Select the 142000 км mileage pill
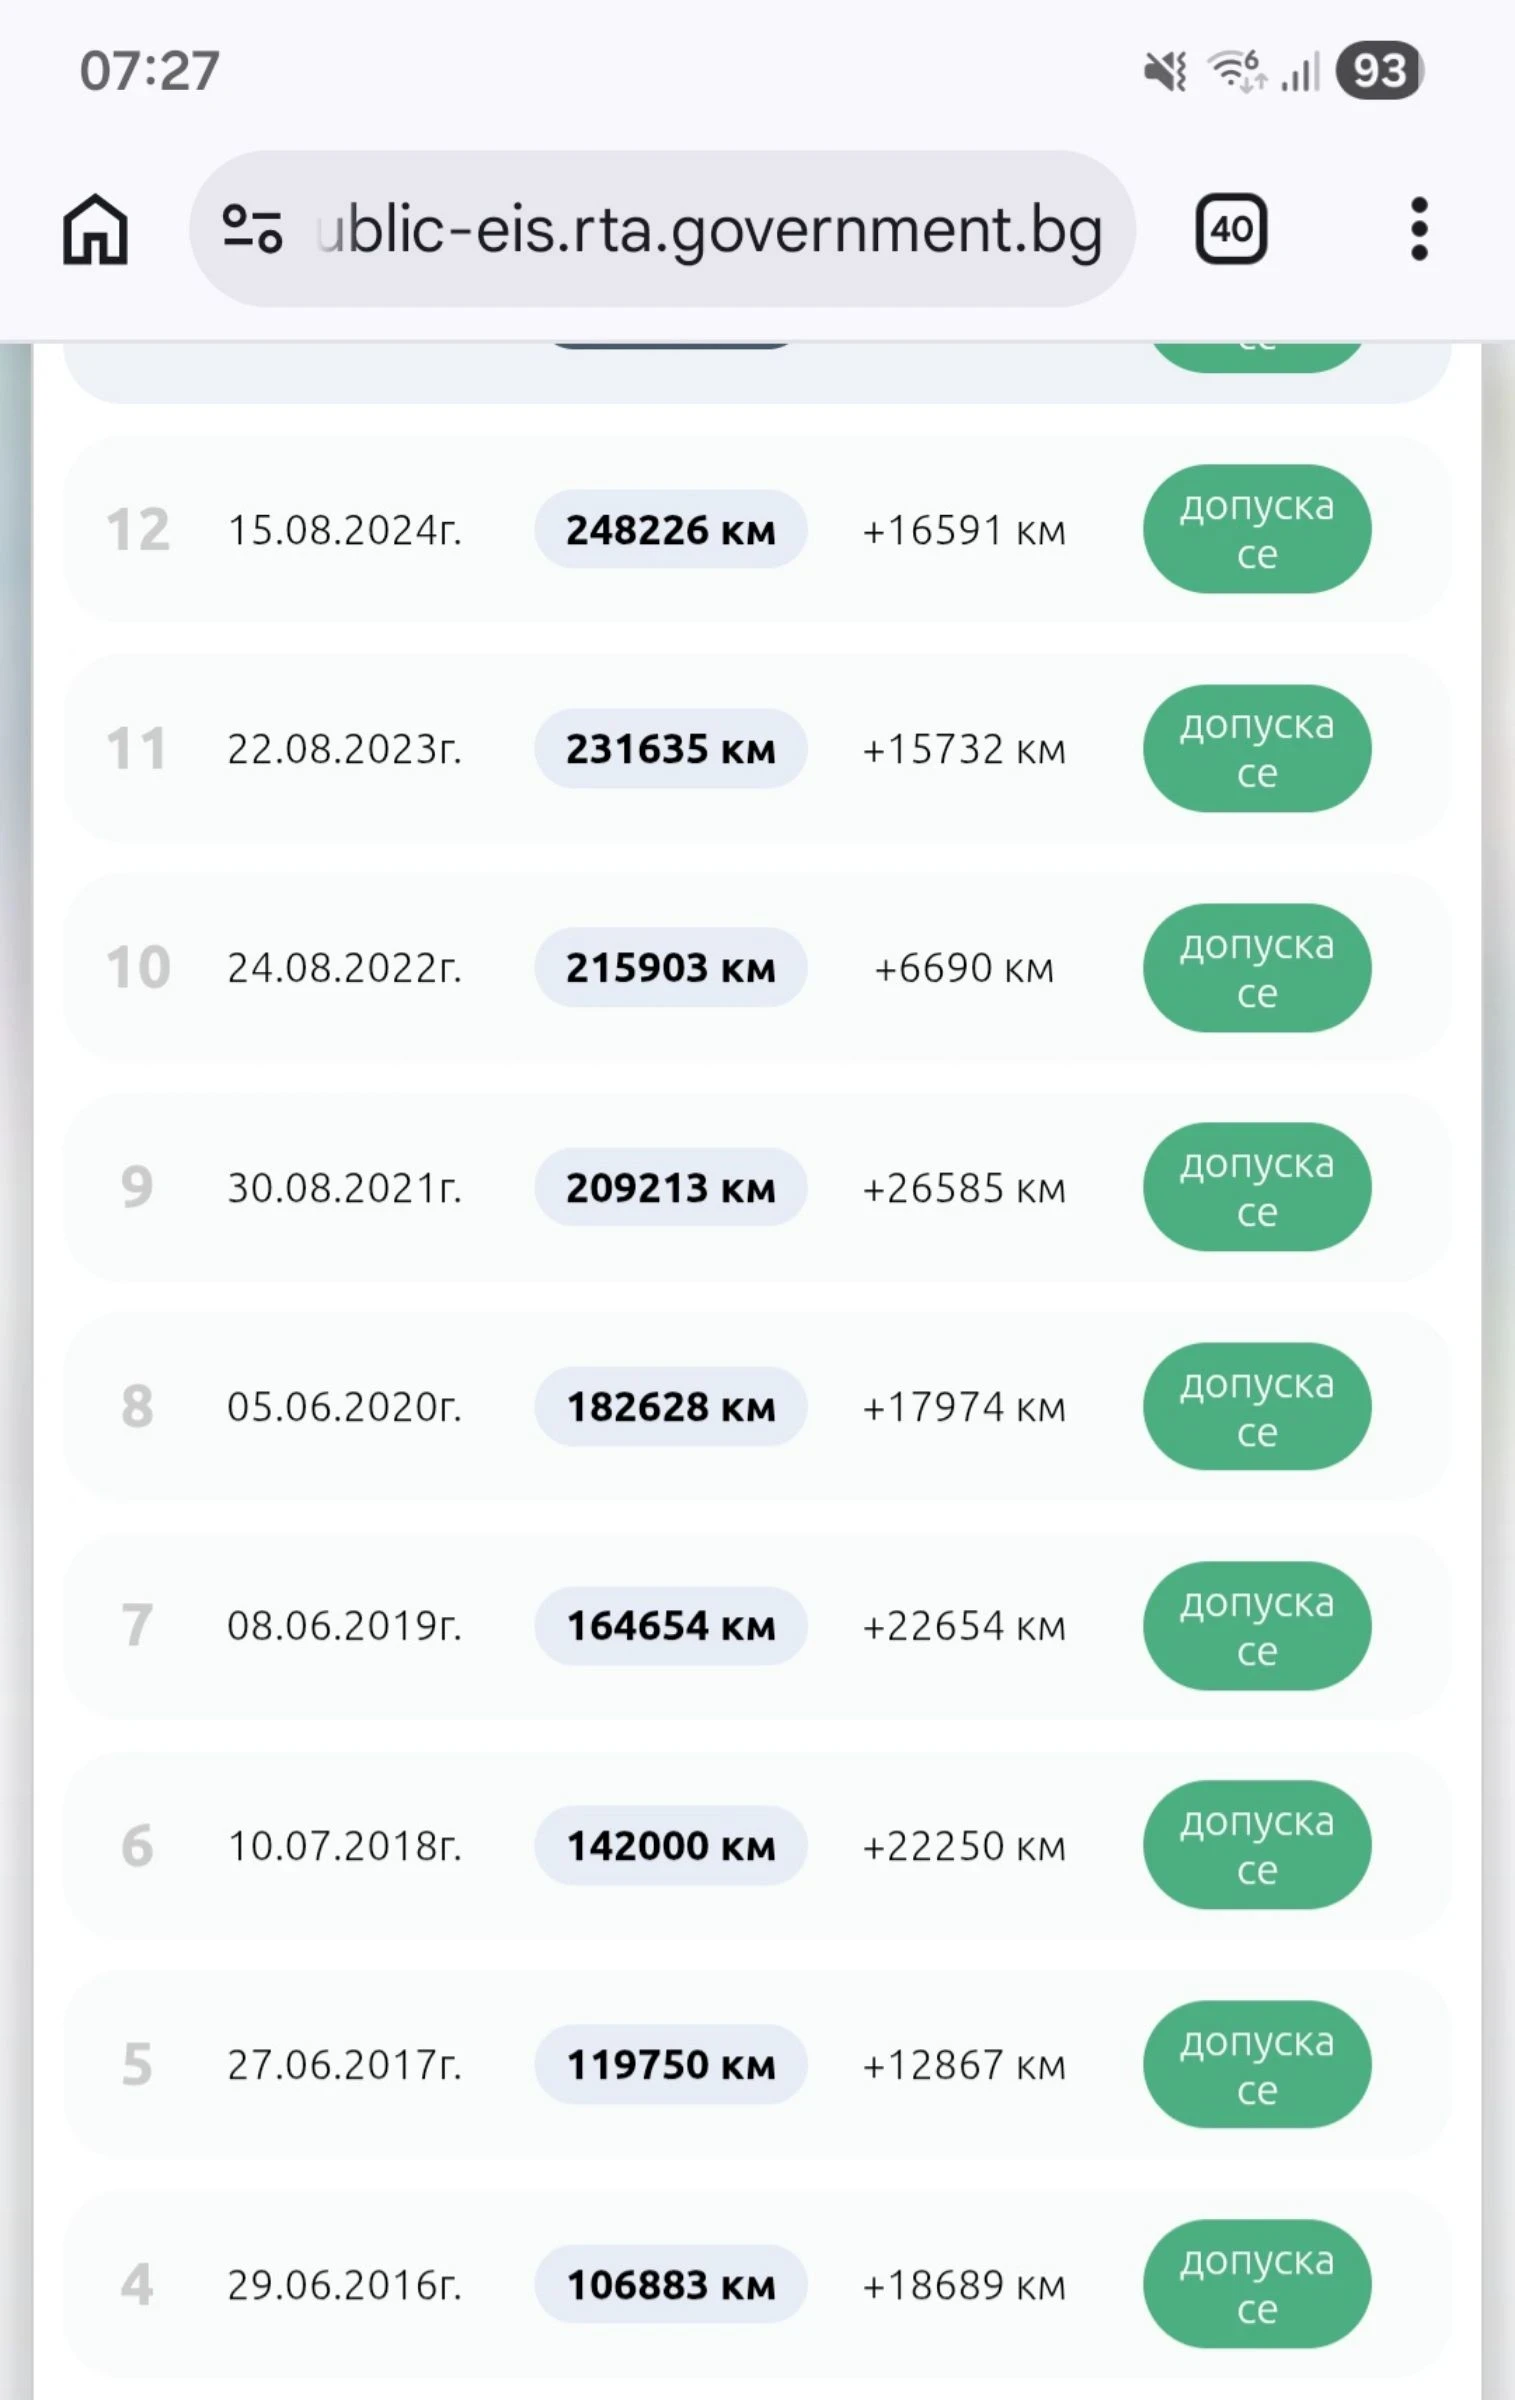1515x2400 pixels. point(670,1845)
